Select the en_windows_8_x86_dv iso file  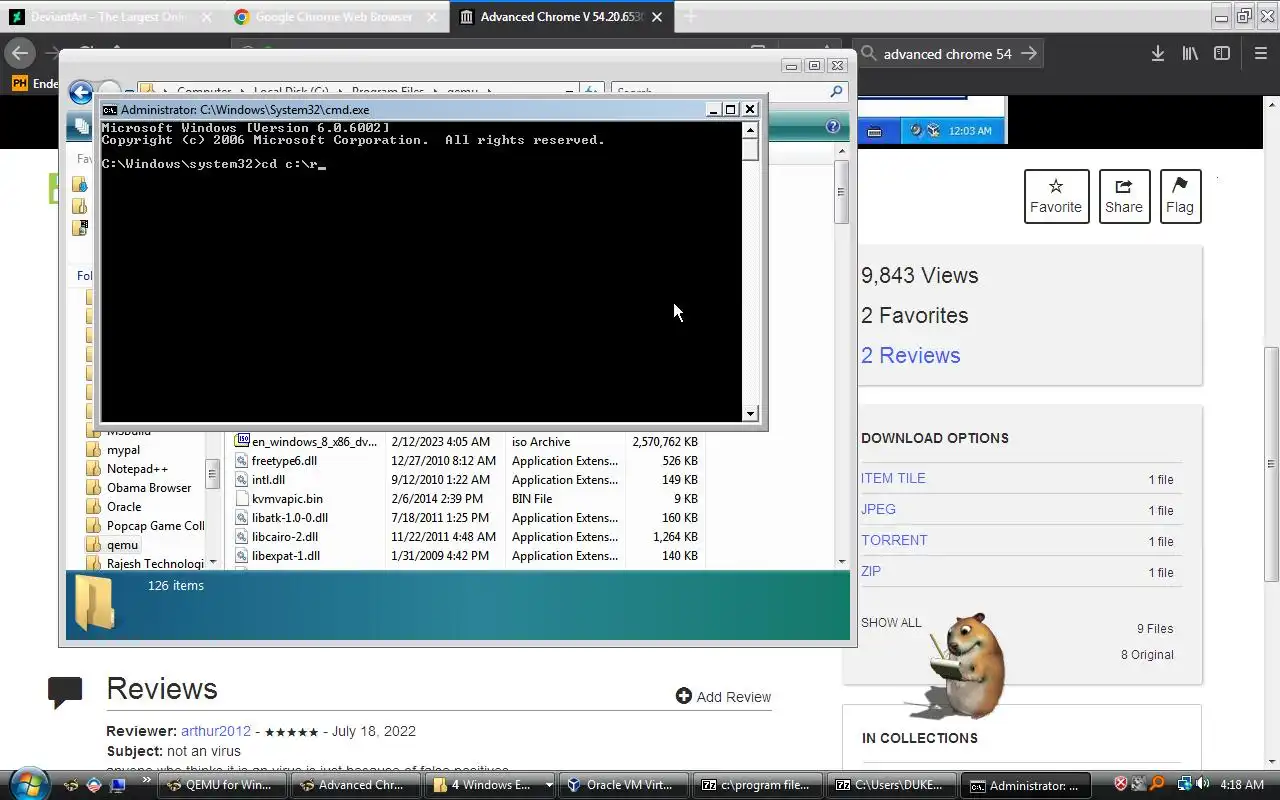tap(314, 442)
